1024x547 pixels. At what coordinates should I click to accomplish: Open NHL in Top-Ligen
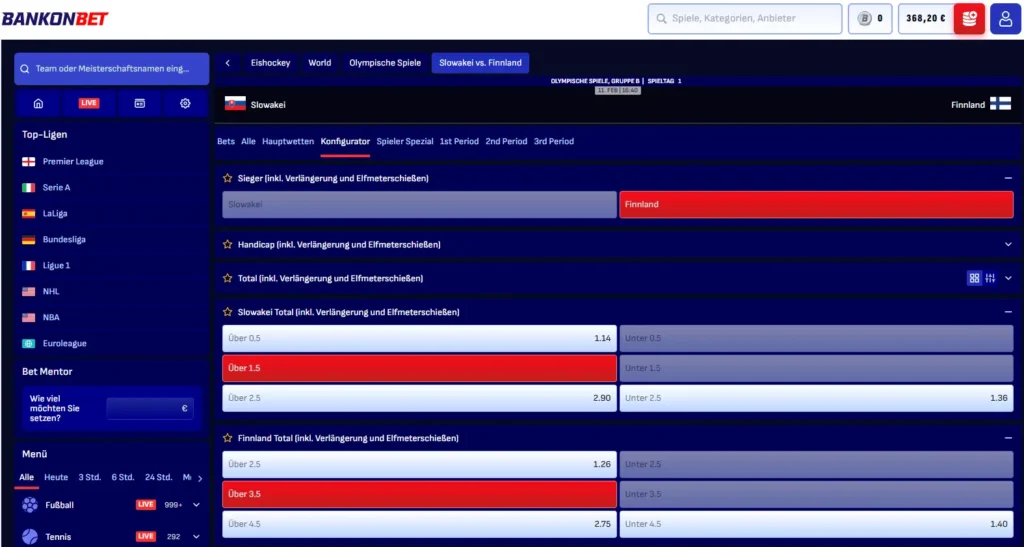51,292
